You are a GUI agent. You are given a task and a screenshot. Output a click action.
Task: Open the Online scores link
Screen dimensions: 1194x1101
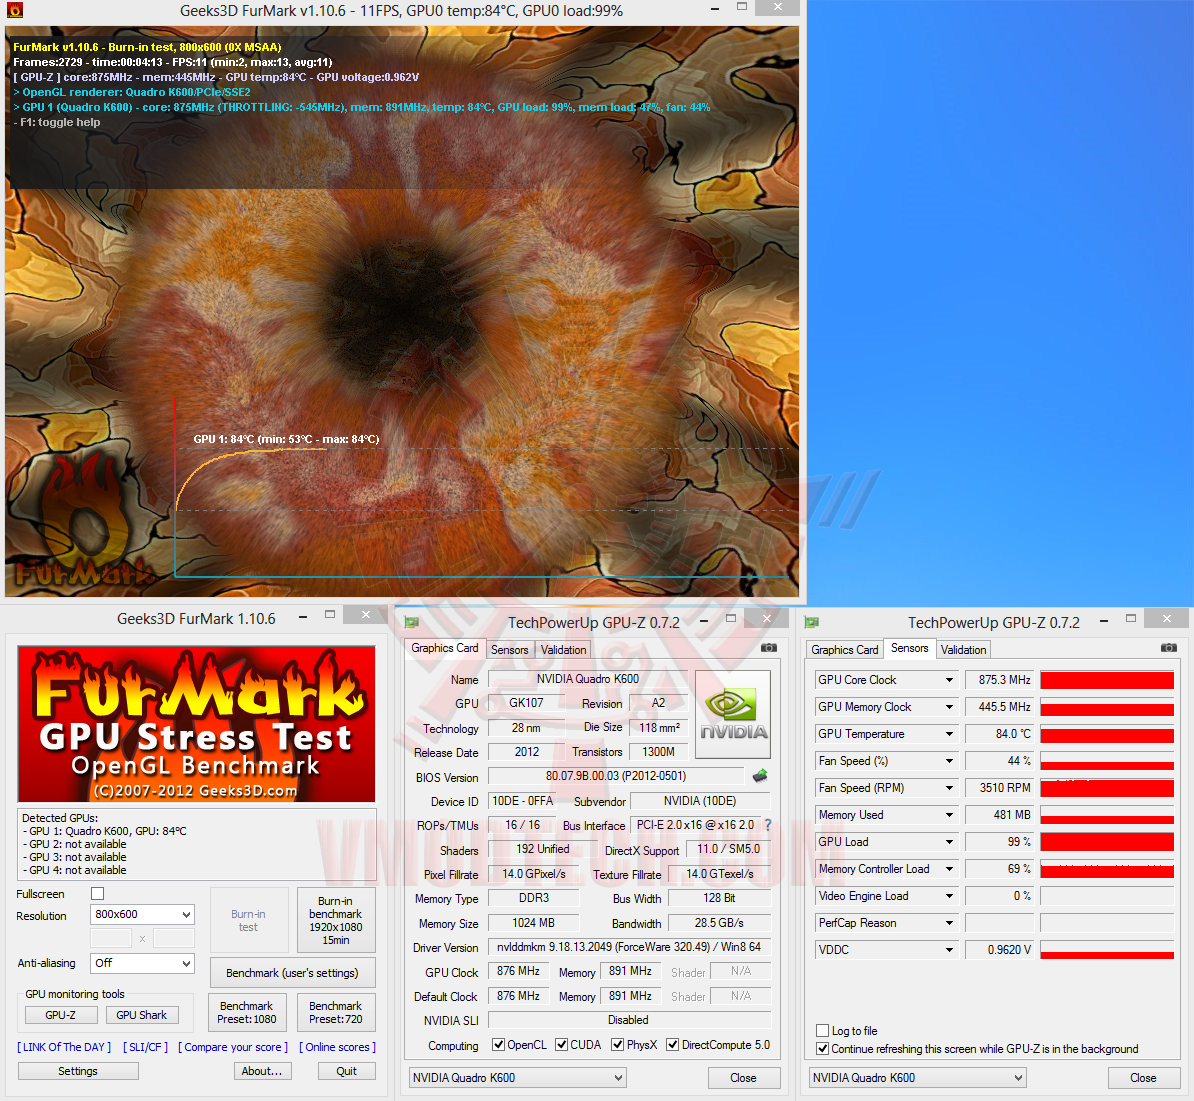click(x=337, y=1047)
